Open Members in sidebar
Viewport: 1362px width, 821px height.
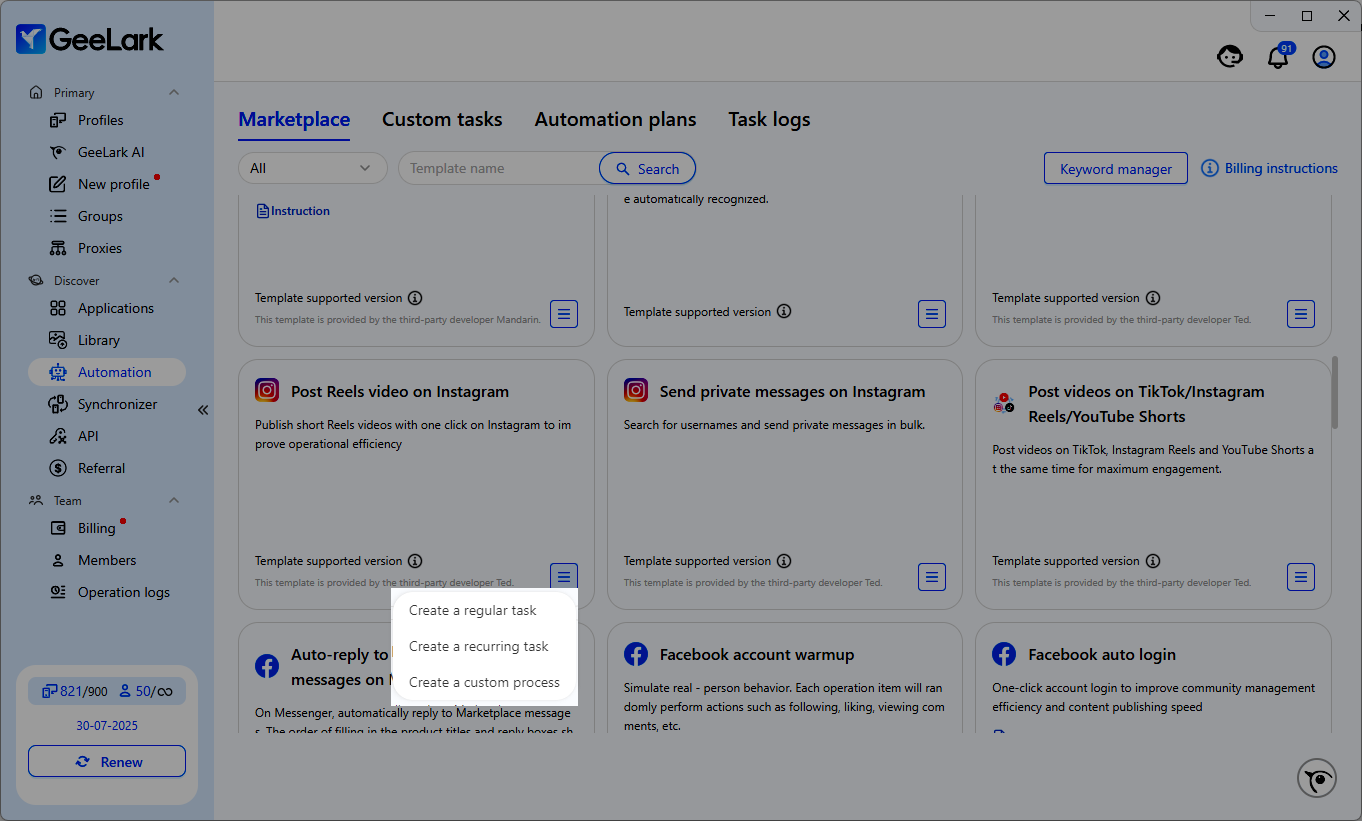point(106,560)
